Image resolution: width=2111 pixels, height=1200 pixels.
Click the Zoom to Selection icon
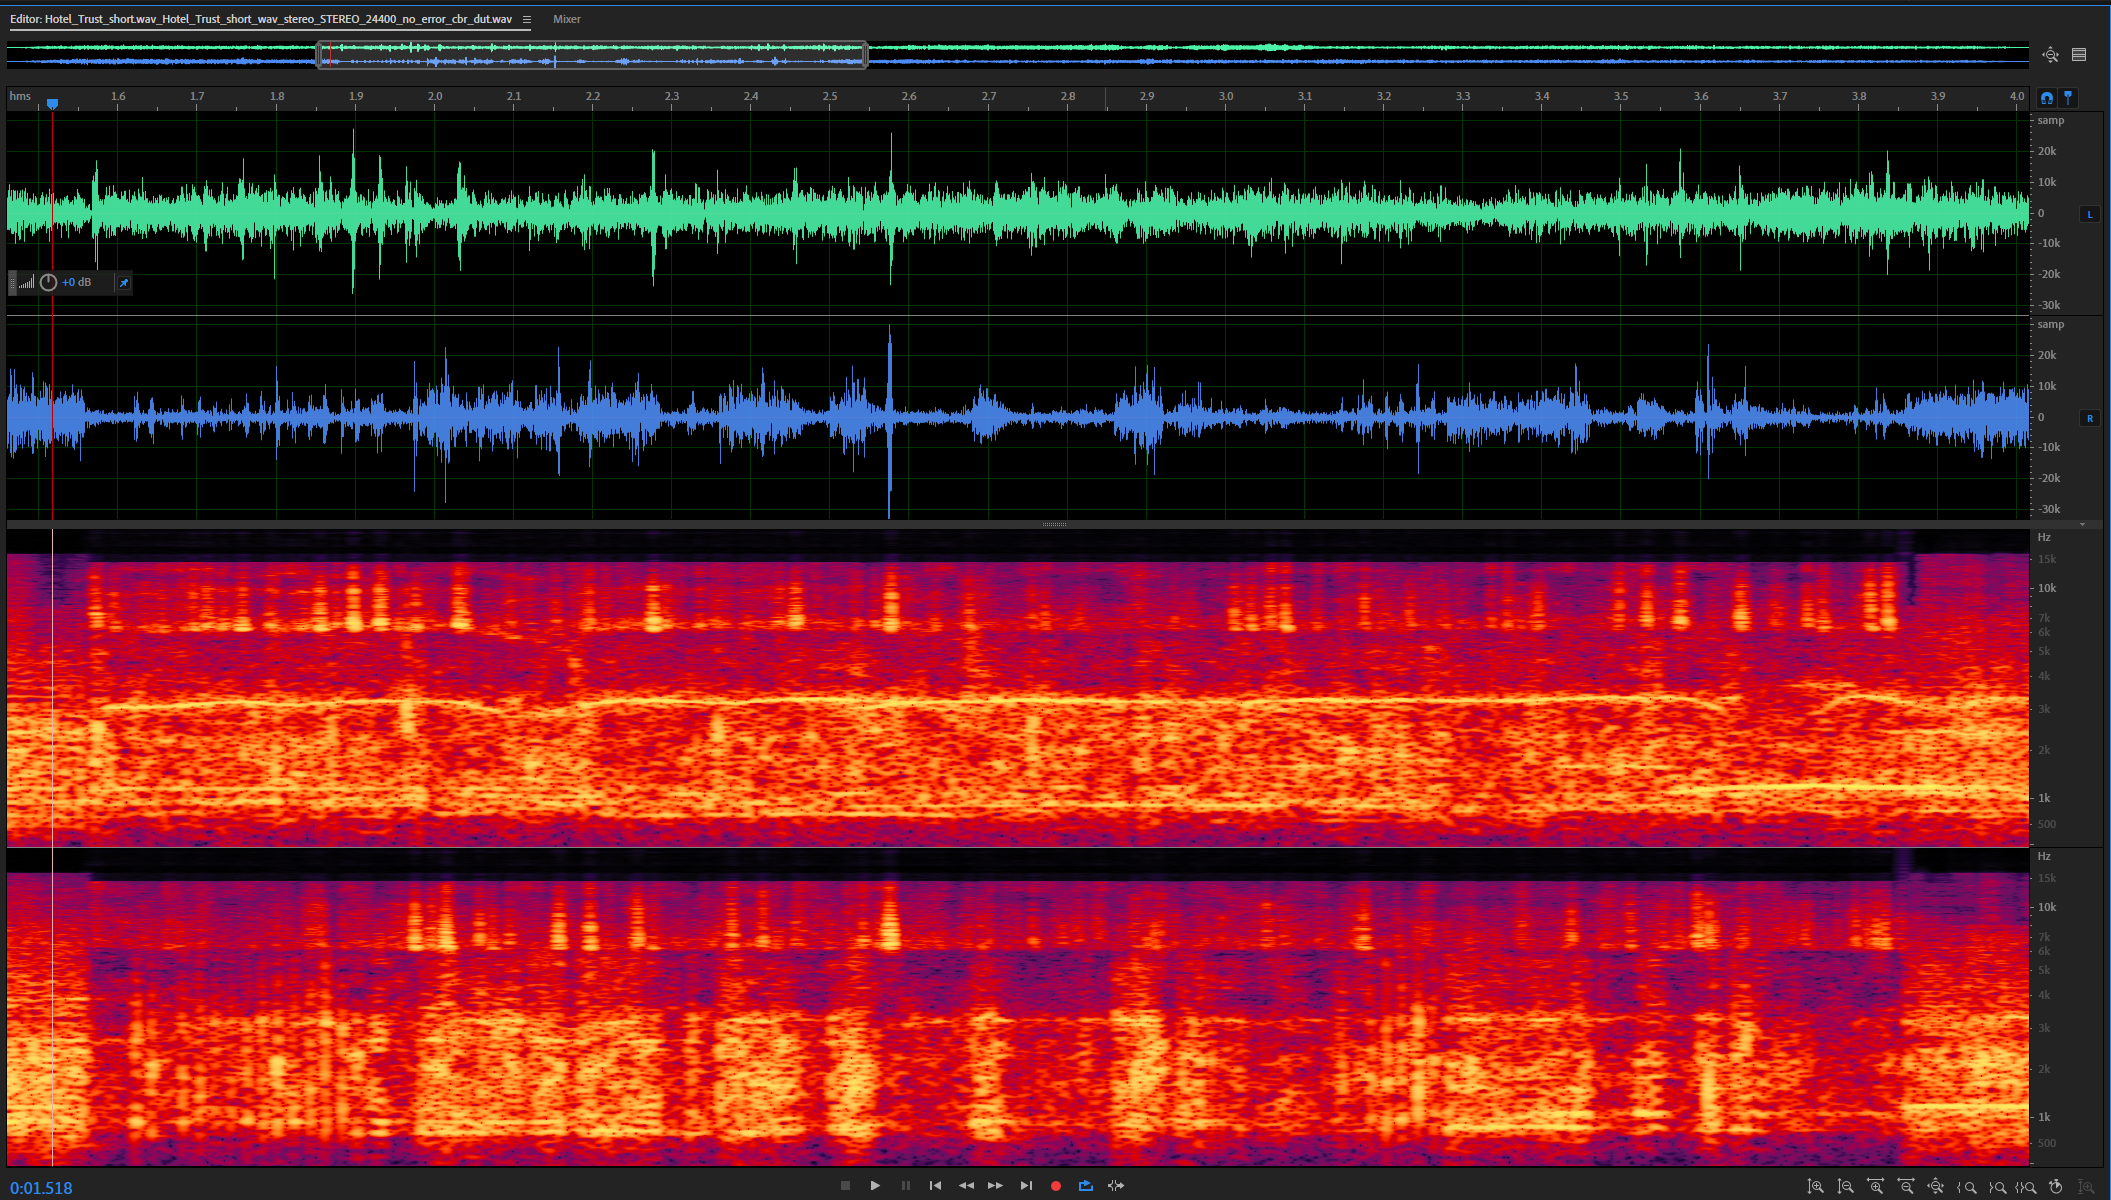click(x=2026, y=1187)
